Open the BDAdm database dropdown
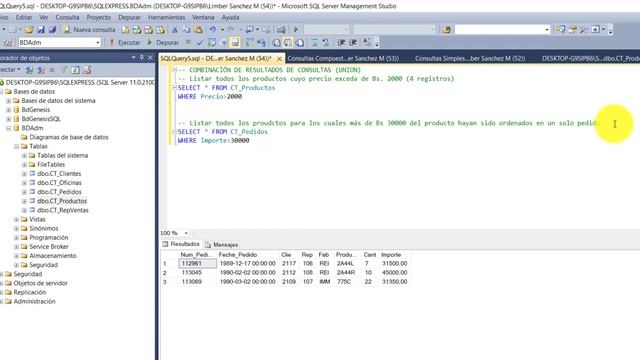This screenshot has width=640, height=360. (98, 42)
